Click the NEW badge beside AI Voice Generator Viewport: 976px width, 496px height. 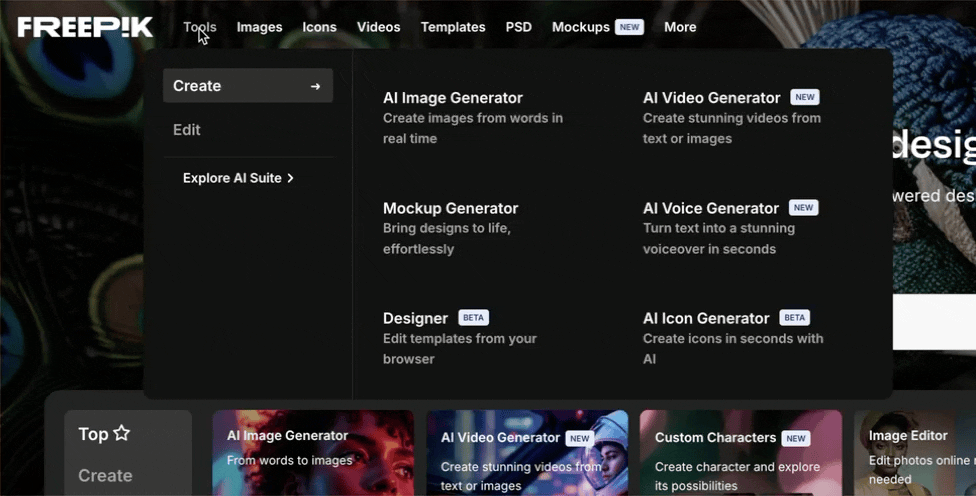point(804,207)
